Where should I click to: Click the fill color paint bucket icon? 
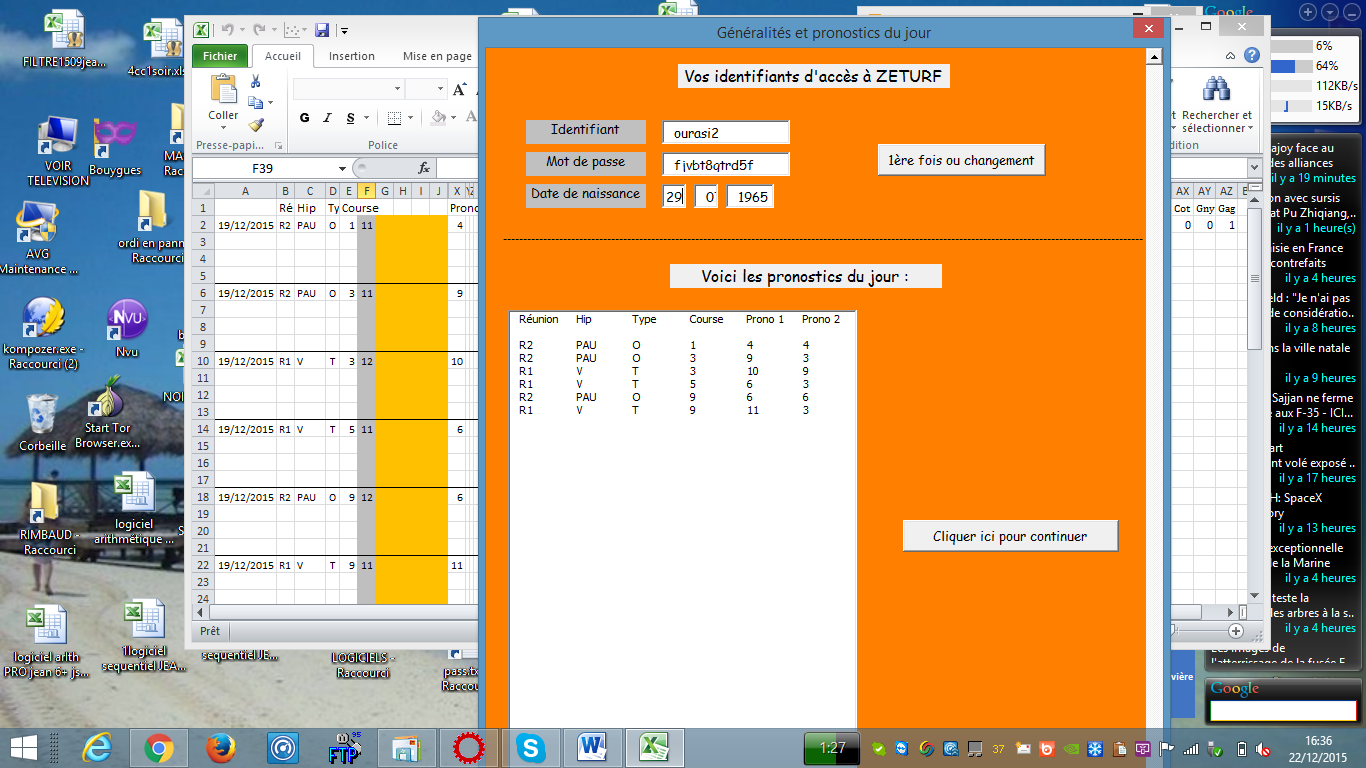click(x=438, y=118)
